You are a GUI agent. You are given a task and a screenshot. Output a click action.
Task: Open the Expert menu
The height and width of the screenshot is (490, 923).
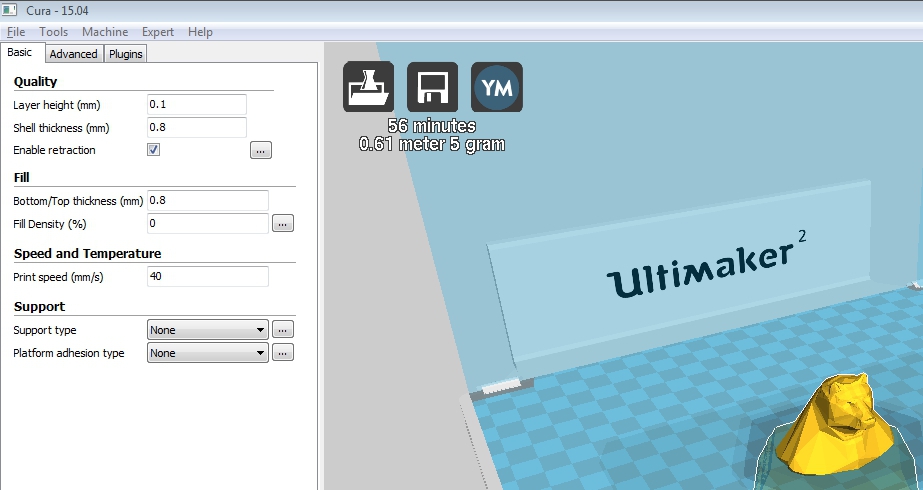[x=157, y=32]
